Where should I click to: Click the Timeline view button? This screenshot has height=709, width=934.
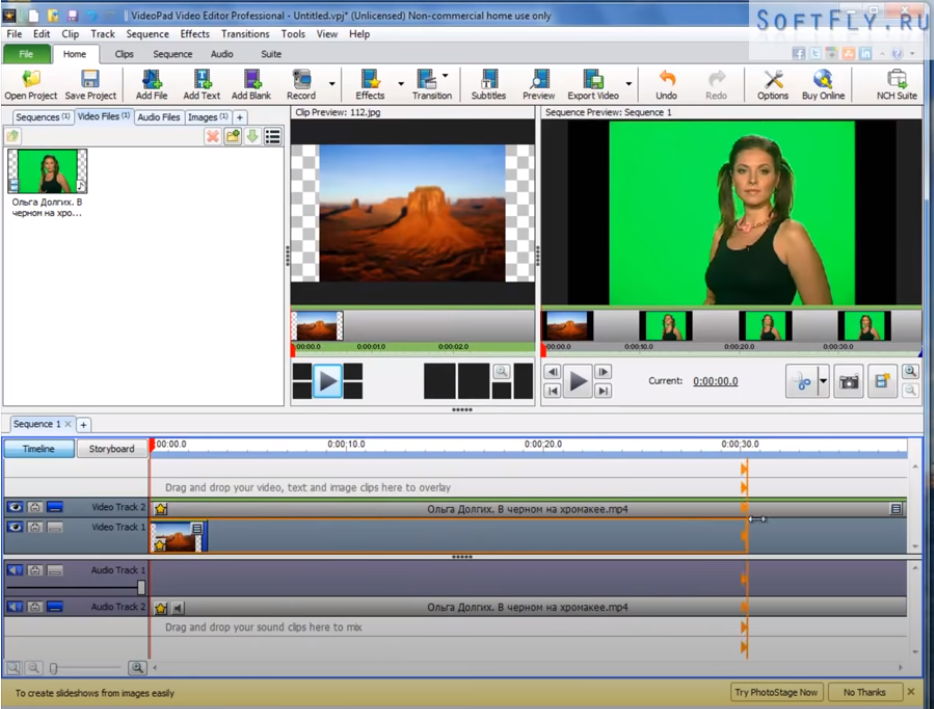point(39,449)
